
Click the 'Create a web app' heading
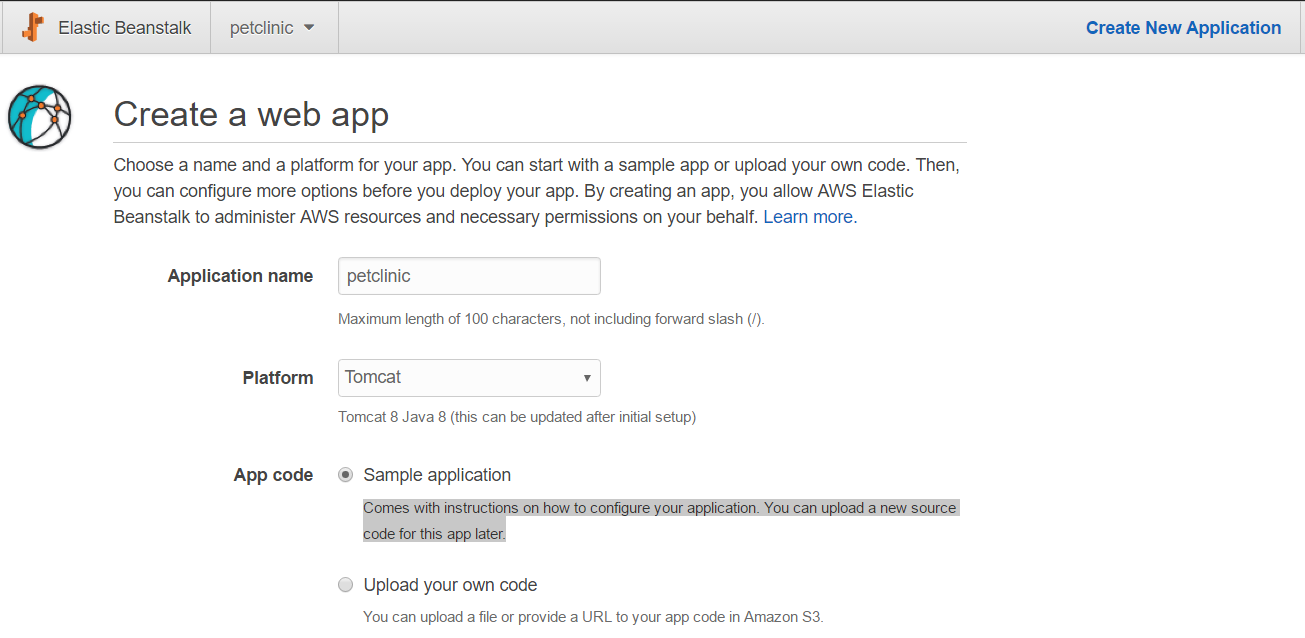coord(251,114)
